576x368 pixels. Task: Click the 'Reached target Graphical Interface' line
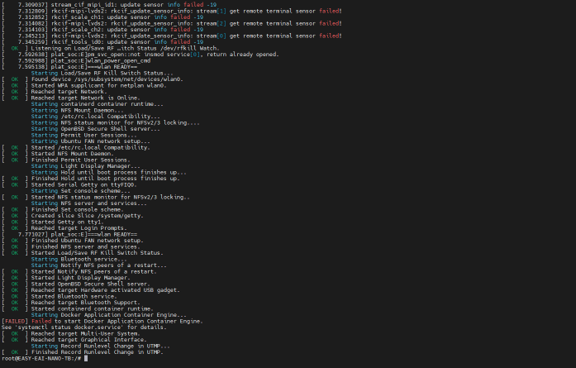tap(74, 340)
